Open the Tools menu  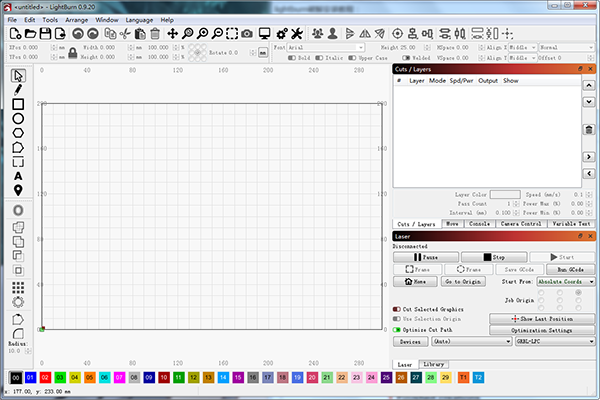point(50,20)
